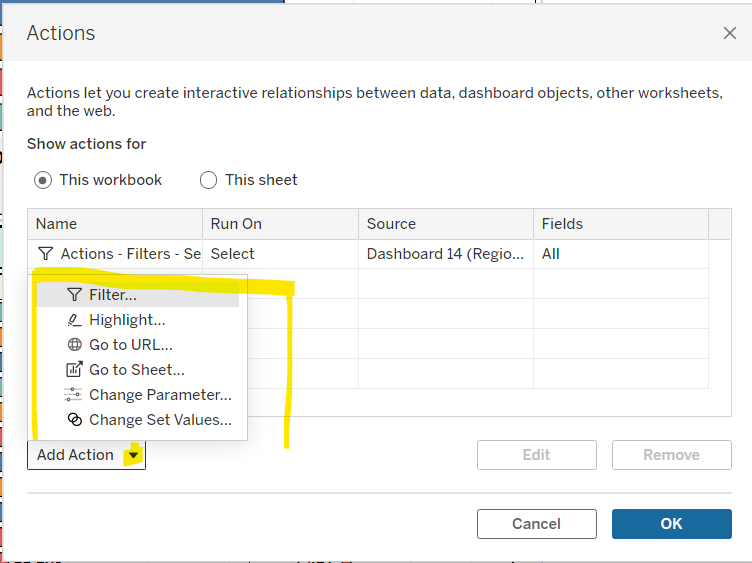Screen dimensions: 752x563
Task: Click the Cancel button
Action: click(x=537, y=524)
